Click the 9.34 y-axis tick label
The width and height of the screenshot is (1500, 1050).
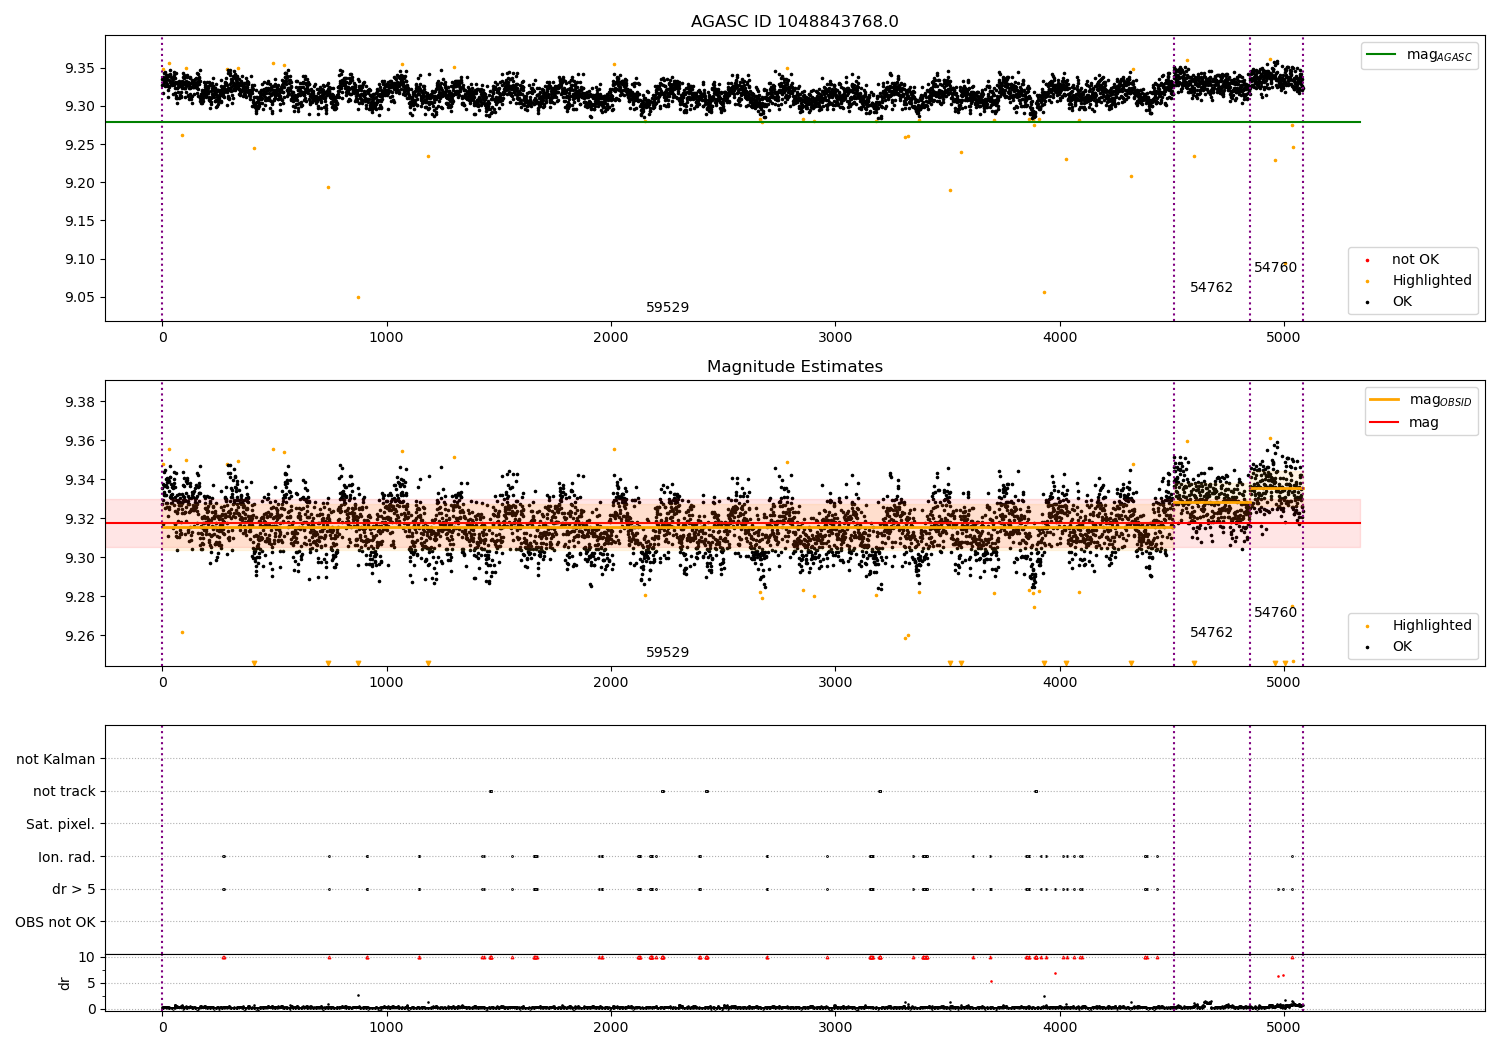(80, 480)
